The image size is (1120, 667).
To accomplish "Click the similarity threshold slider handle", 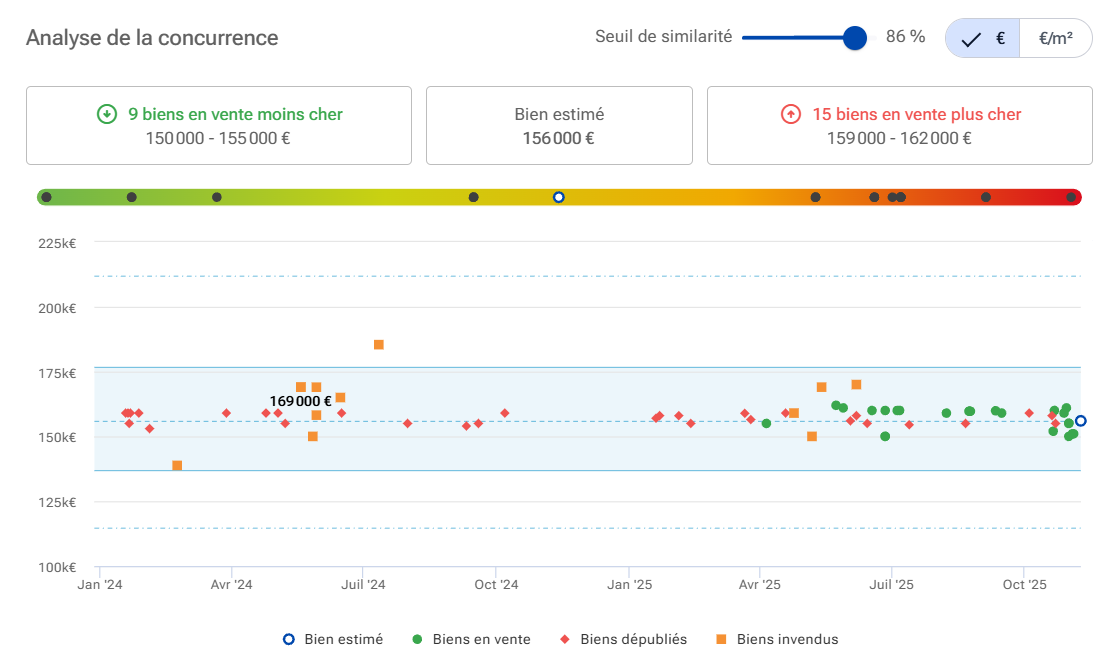I will point(854,38).
